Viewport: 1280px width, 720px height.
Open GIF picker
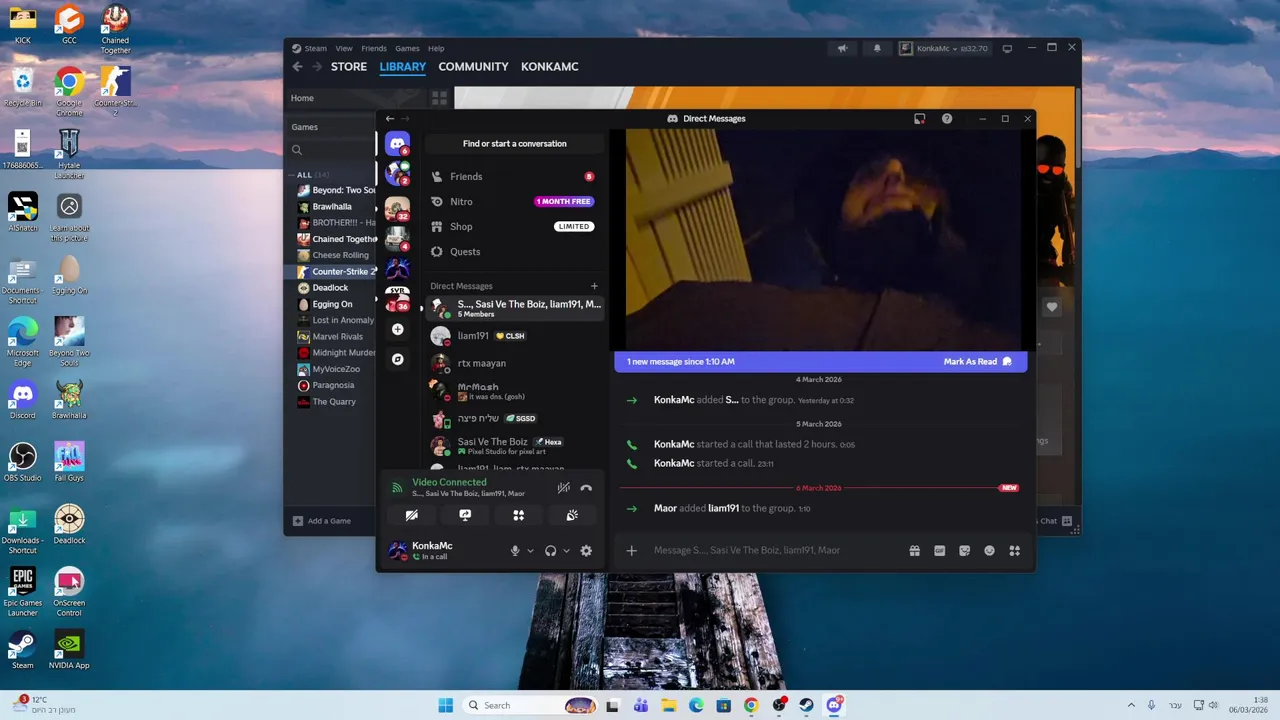click(x=939, y=550)
